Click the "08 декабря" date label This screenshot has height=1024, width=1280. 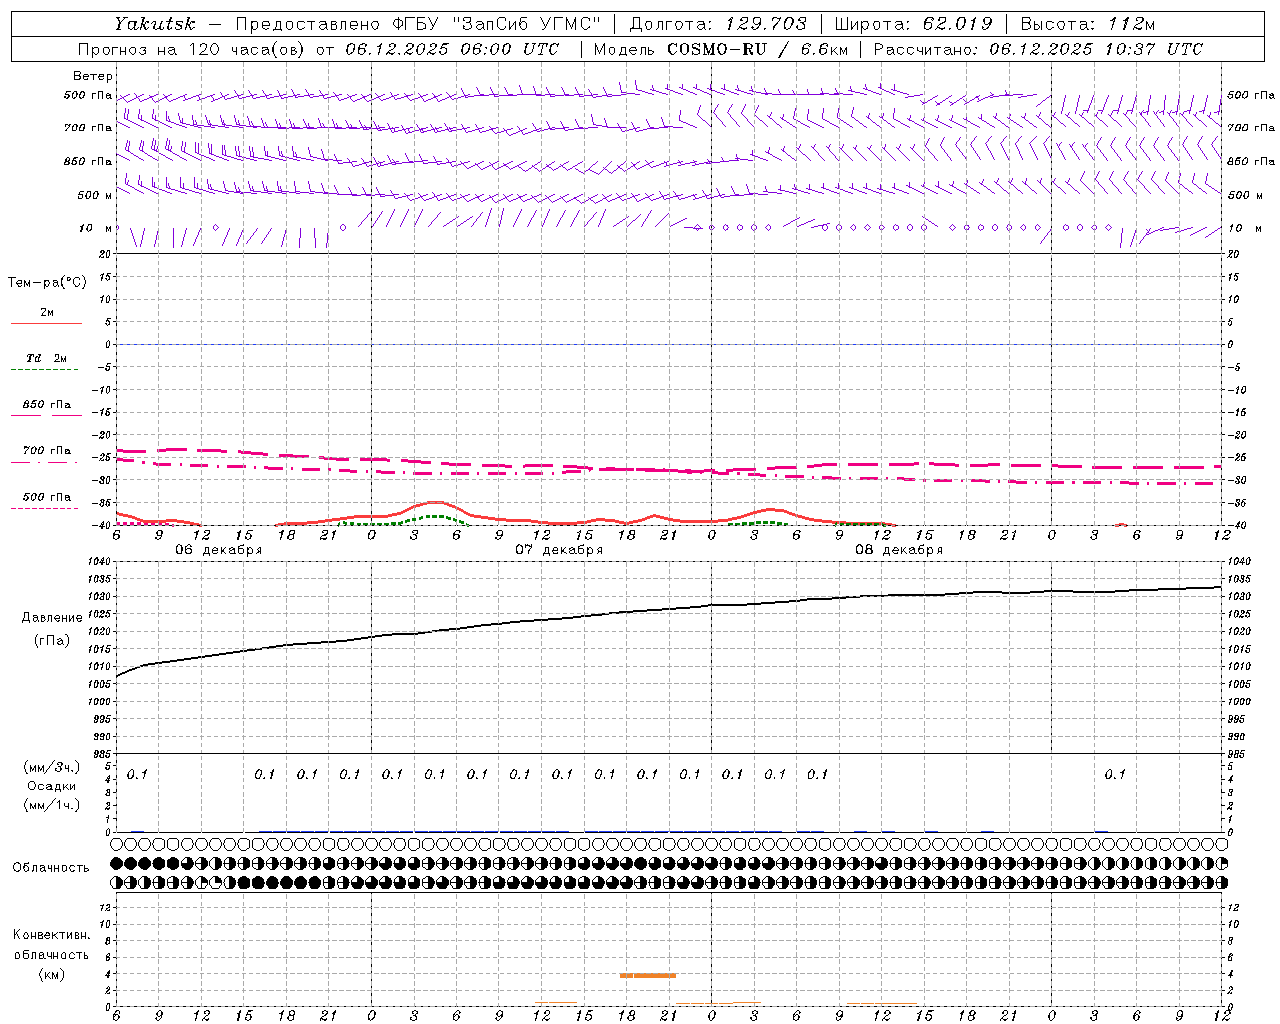tap(899, 550)
